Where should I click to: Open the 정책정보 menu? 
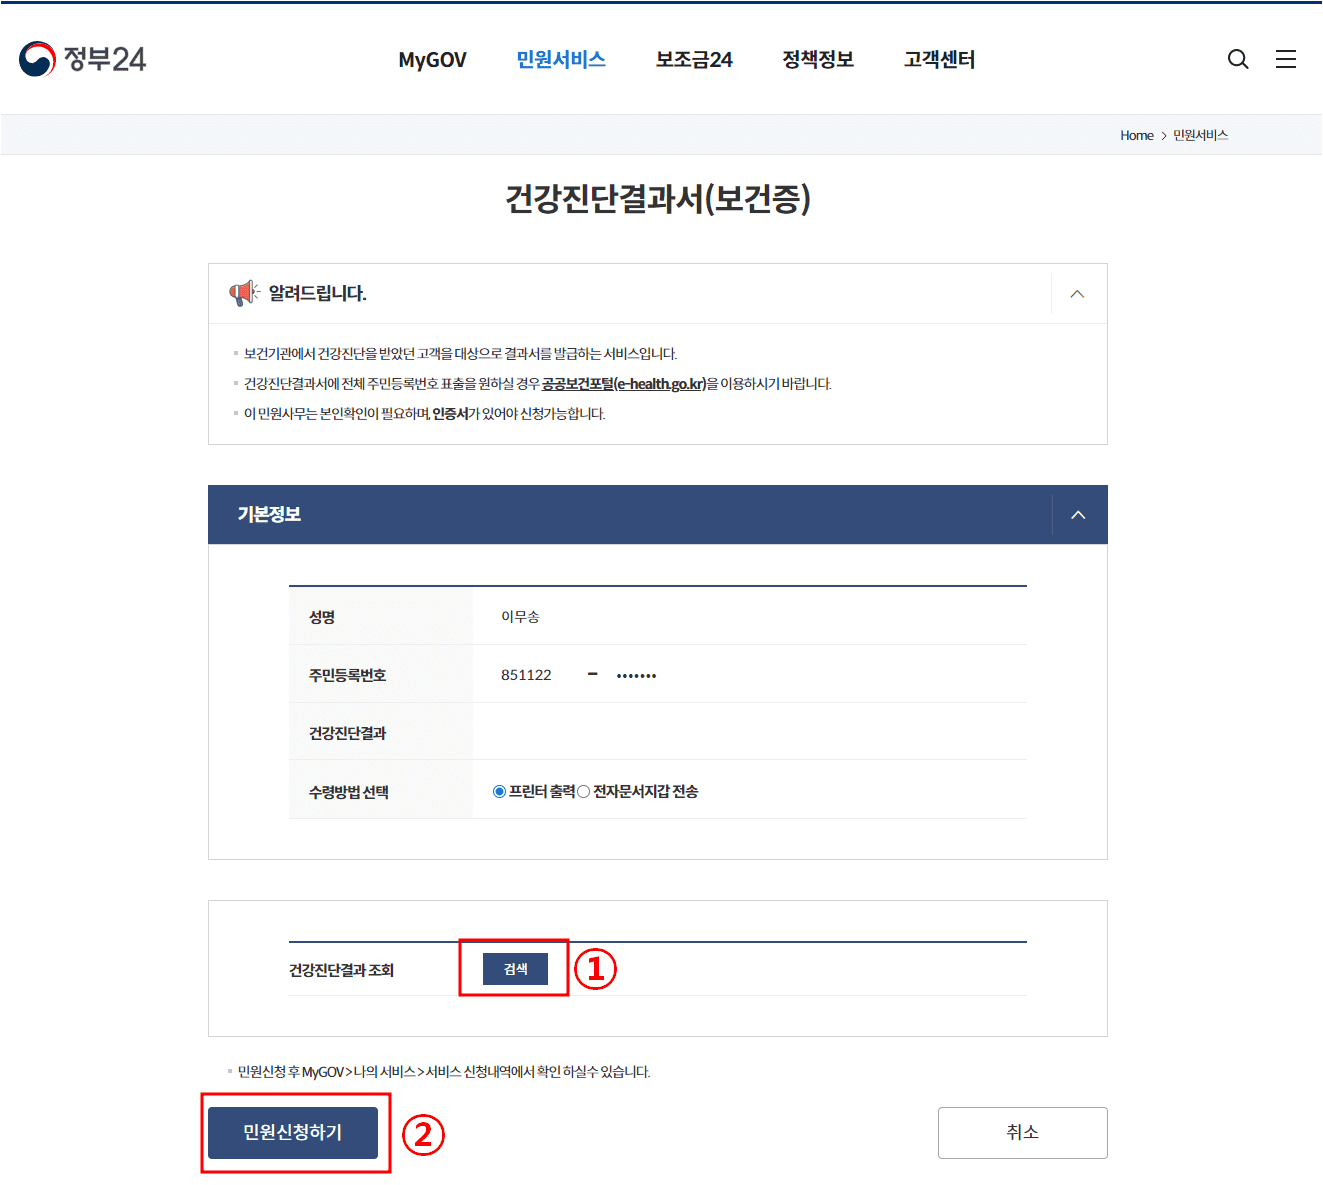[x=818, y=59]
